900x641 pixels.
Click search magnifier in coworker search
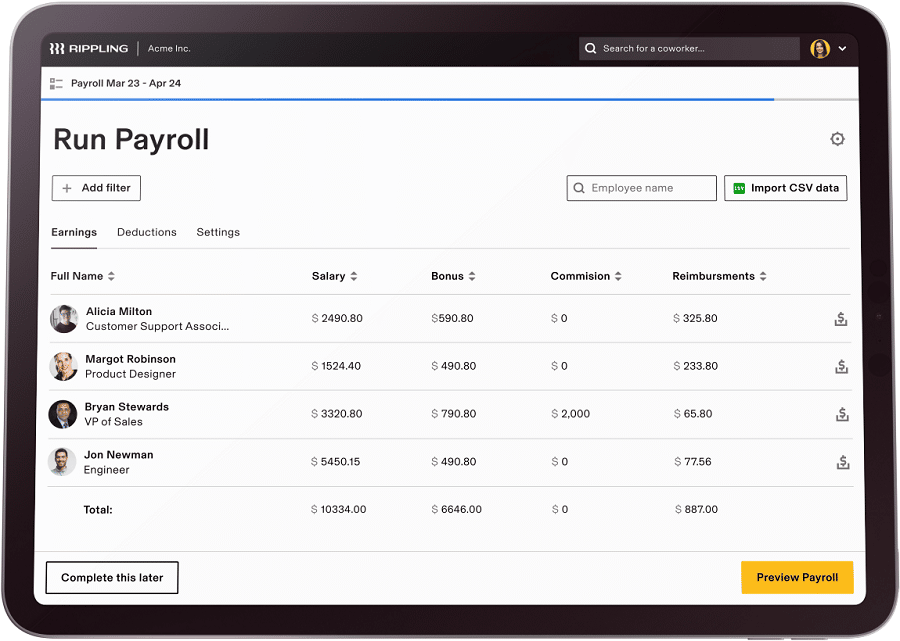(x=590, y=49)
